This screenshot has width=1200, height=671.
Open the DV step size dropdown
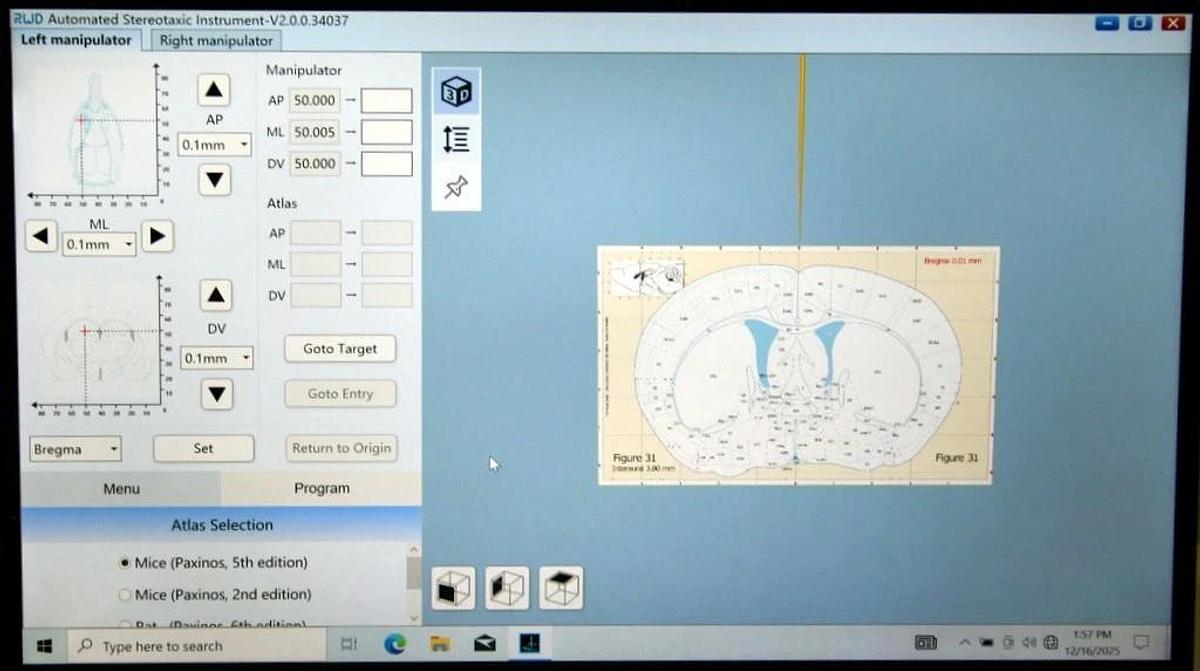click(217, 357)
